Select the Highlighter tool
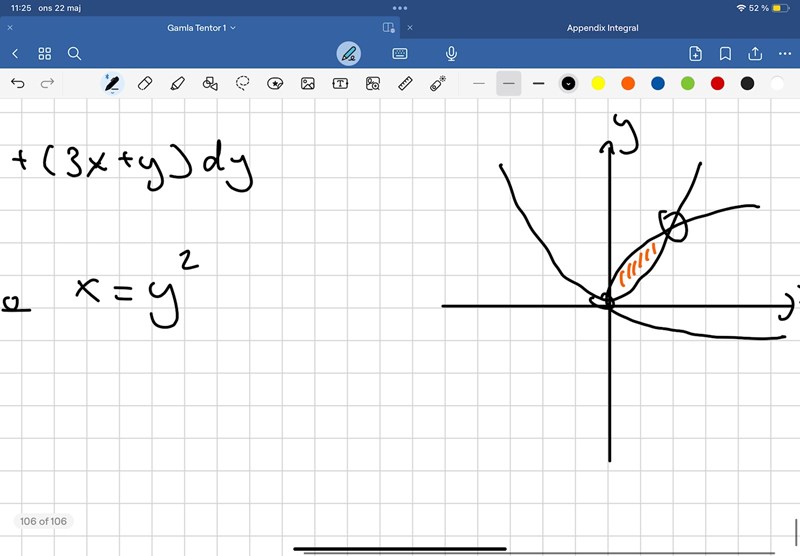The image size is (800, 556). 177,84
